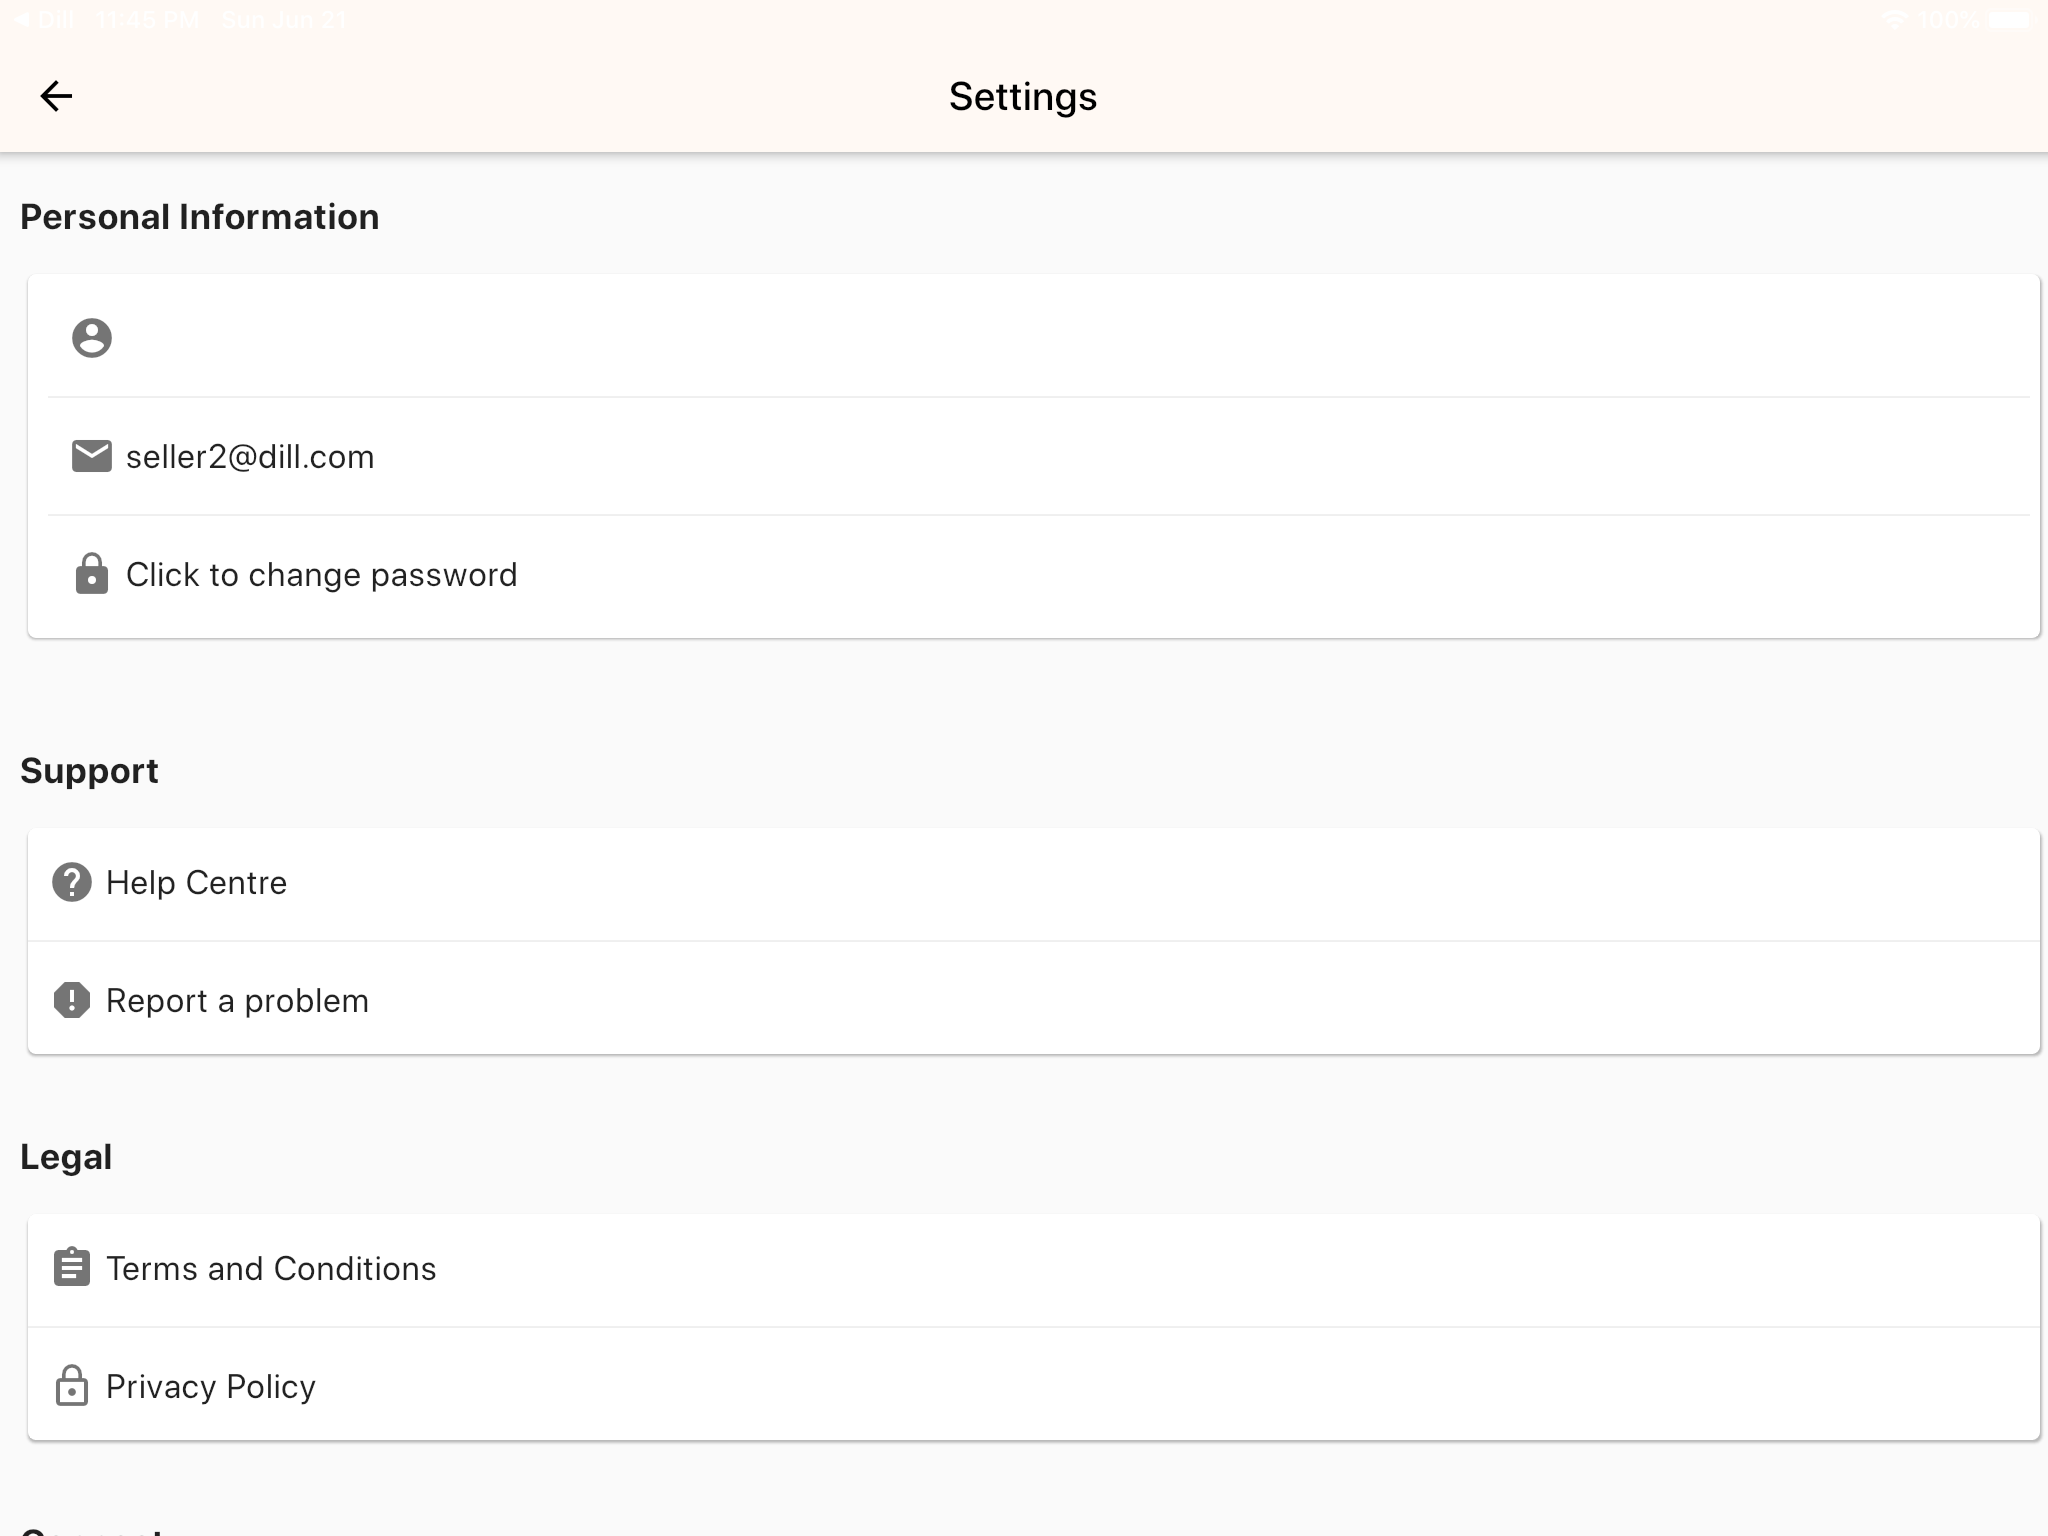Open Click to change password
The width and height of the screenshot is (2048, 1536).
click(321, 575)
